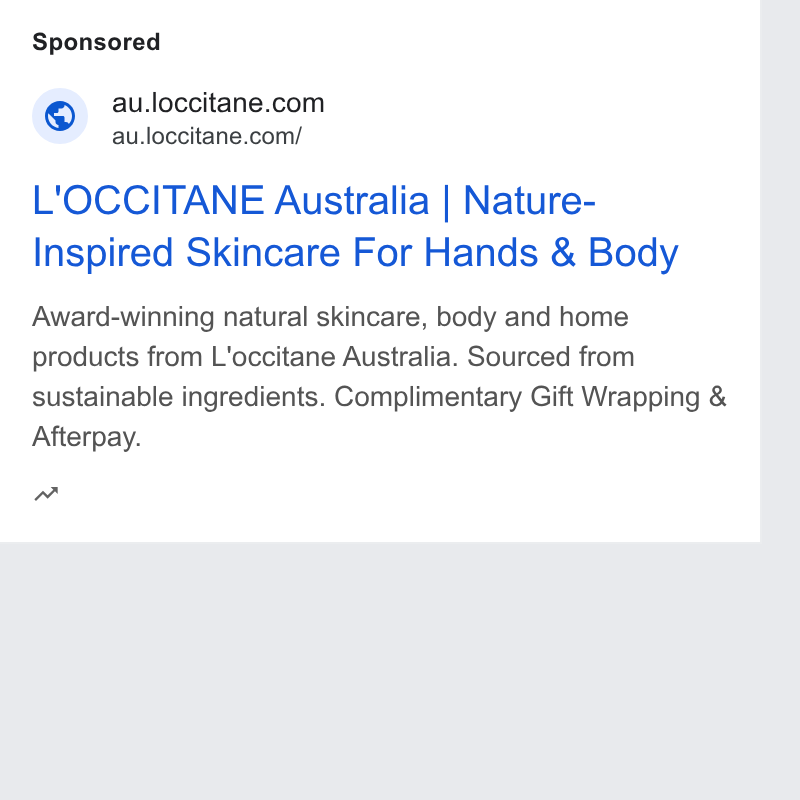800x800 pixels.
Task: Click the Sponsored label
Action: pos(96,42)
